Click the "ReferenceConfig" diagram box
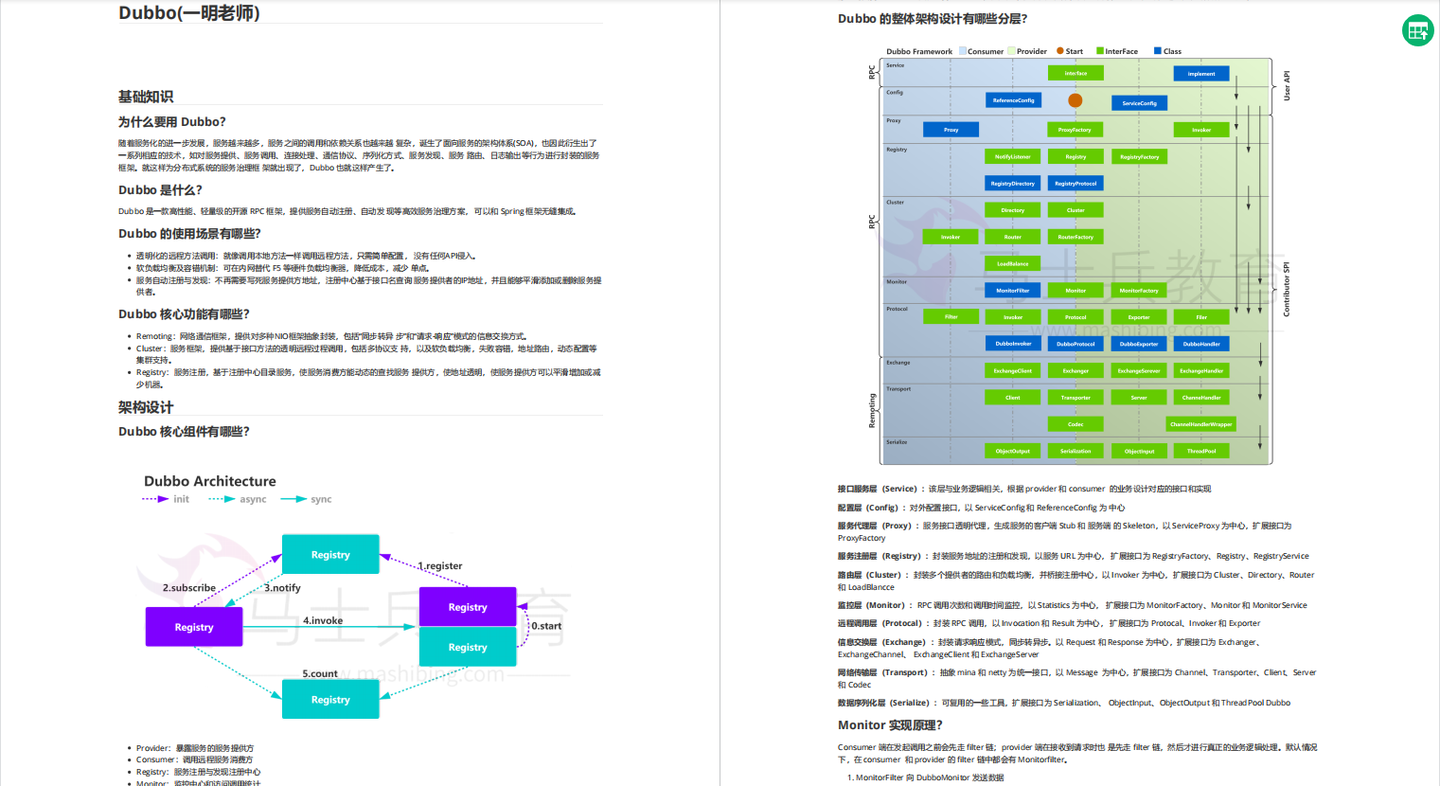The height and width of the screenshot is (786, 1440). (x=1013, y=100)
